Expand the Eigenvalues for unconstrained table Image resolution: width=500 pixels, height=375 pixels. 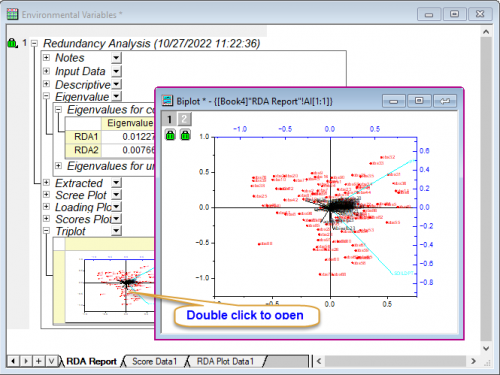point(58,166)
